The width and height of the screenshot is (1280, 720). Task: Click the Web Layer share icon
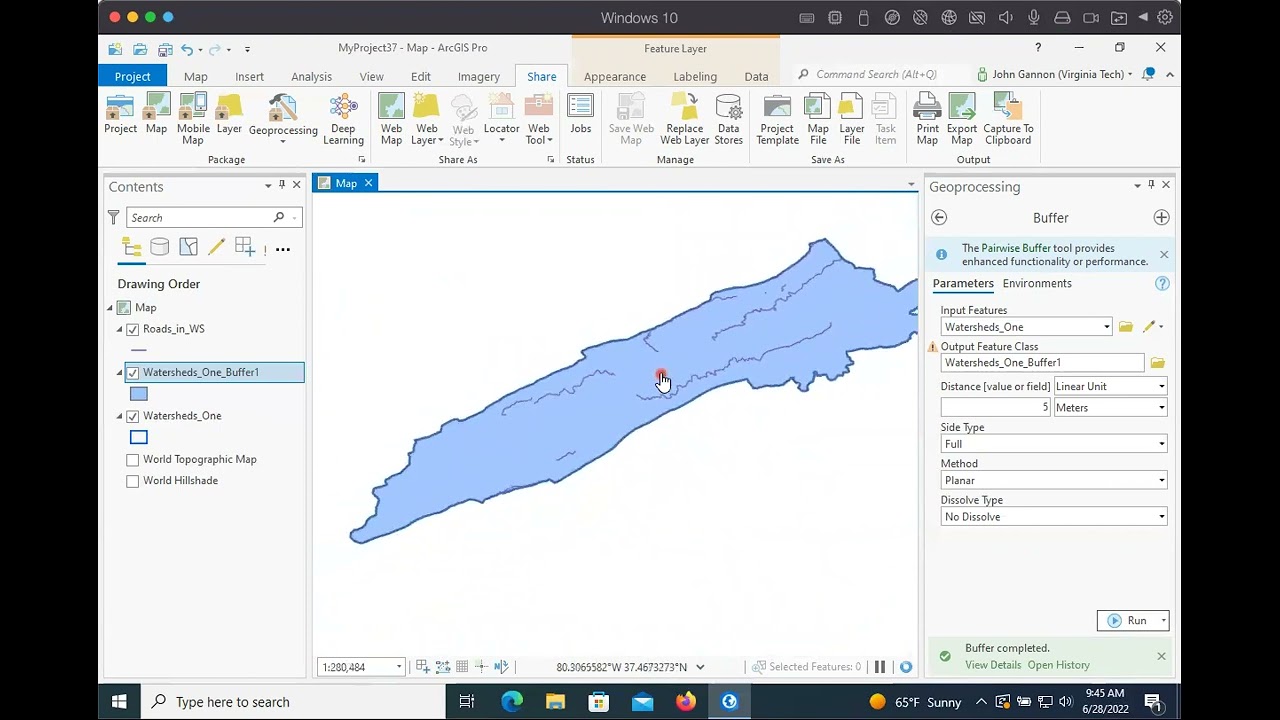427,119
